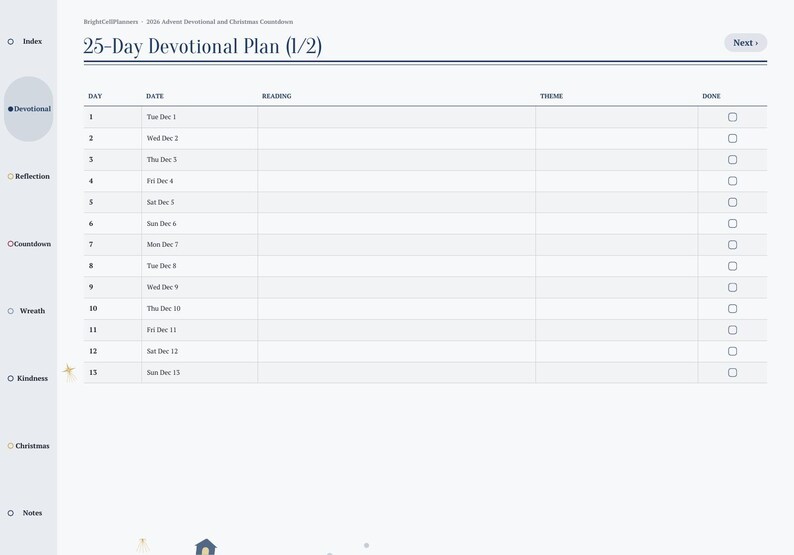Mark Thu Dec 10 as done

coord(732,308)
